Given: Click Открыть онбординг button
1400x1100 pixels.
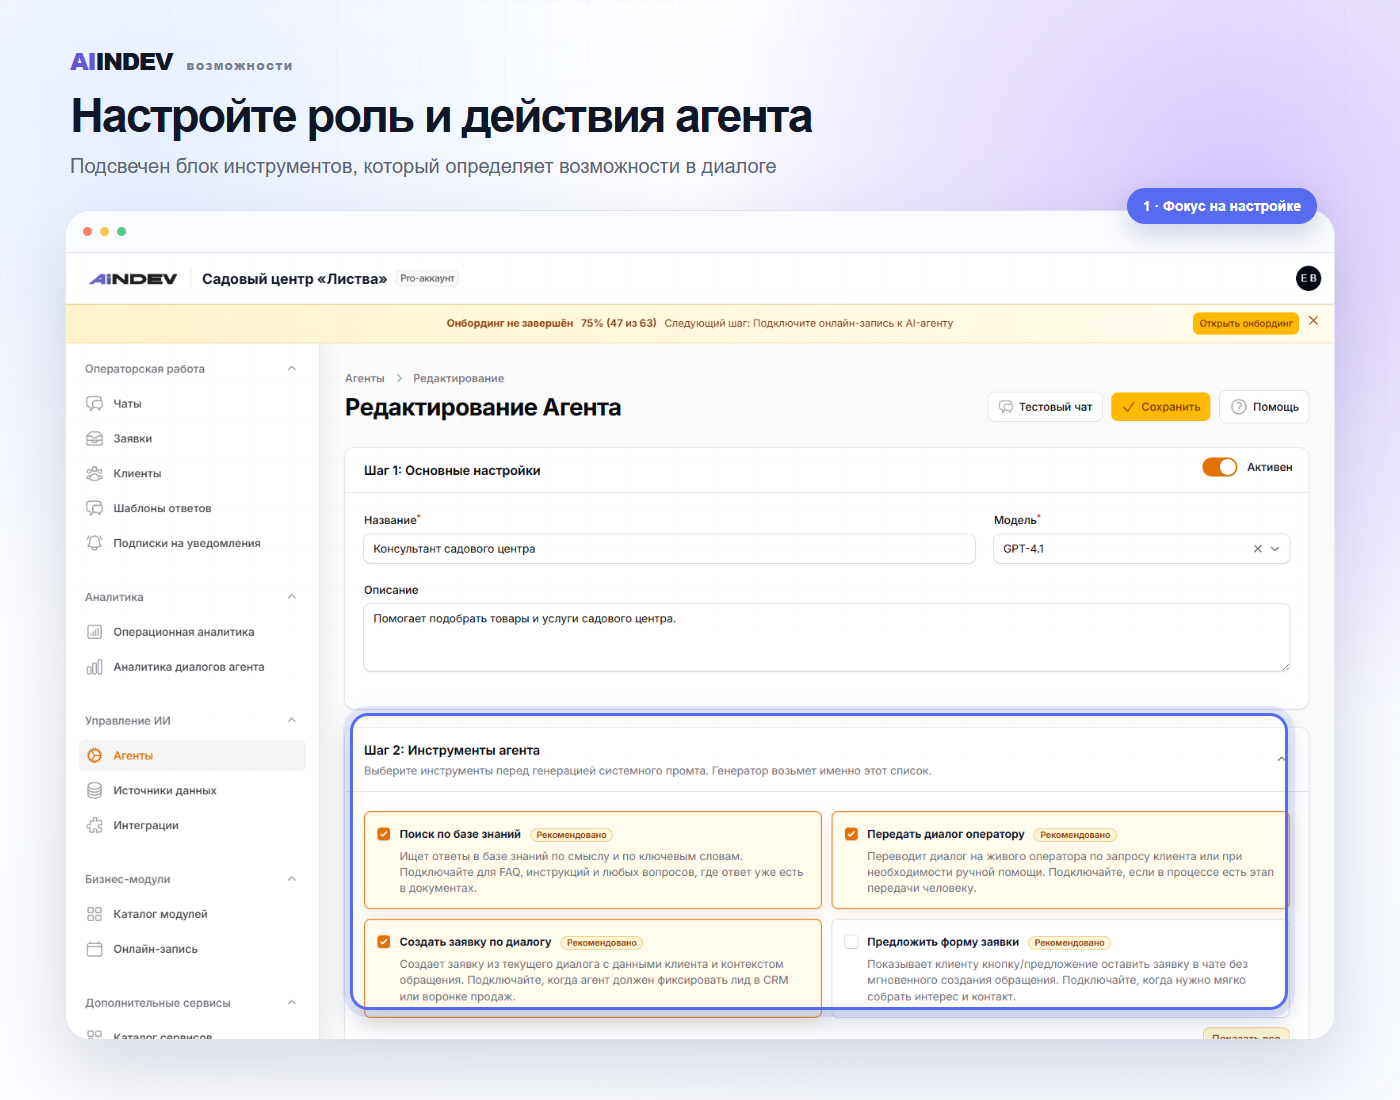Looking at the screenshot, I should tap(1246, 324).
